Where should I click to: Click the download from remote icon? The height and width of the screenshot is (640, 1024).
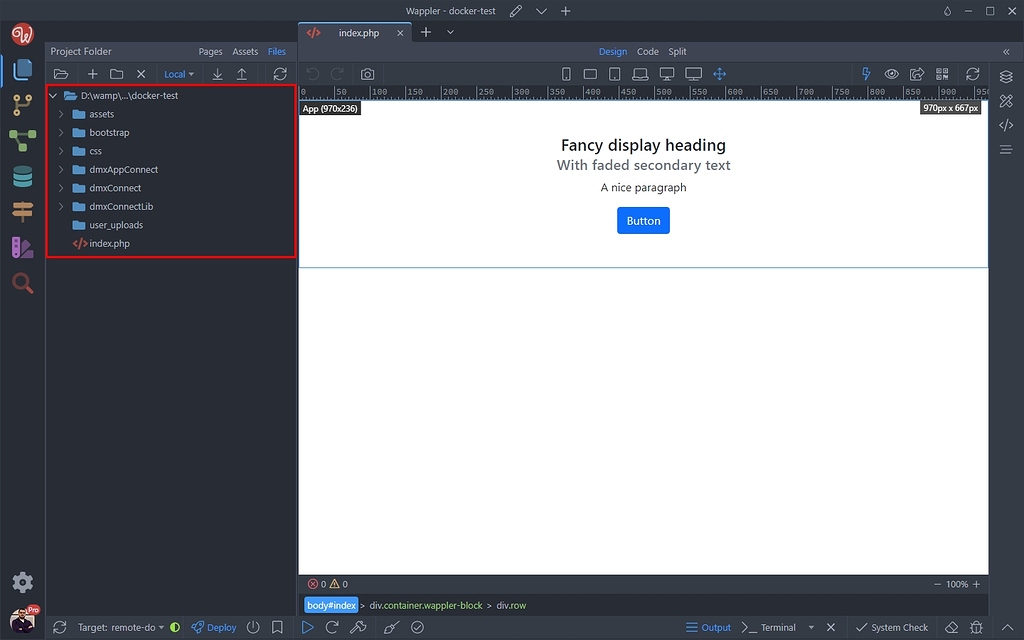[x=217, y=74]
